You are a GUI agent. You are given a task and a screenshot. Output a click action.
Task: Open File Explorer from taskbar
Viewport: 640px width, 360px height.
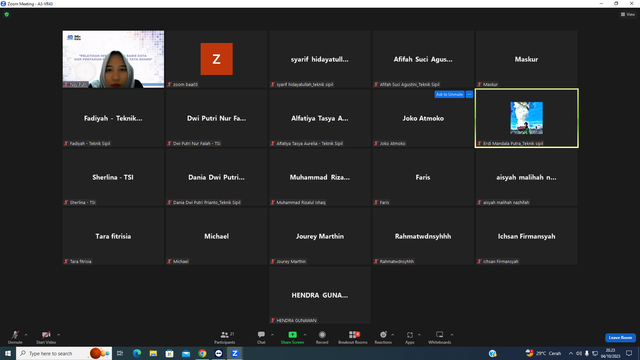(153, 353)
